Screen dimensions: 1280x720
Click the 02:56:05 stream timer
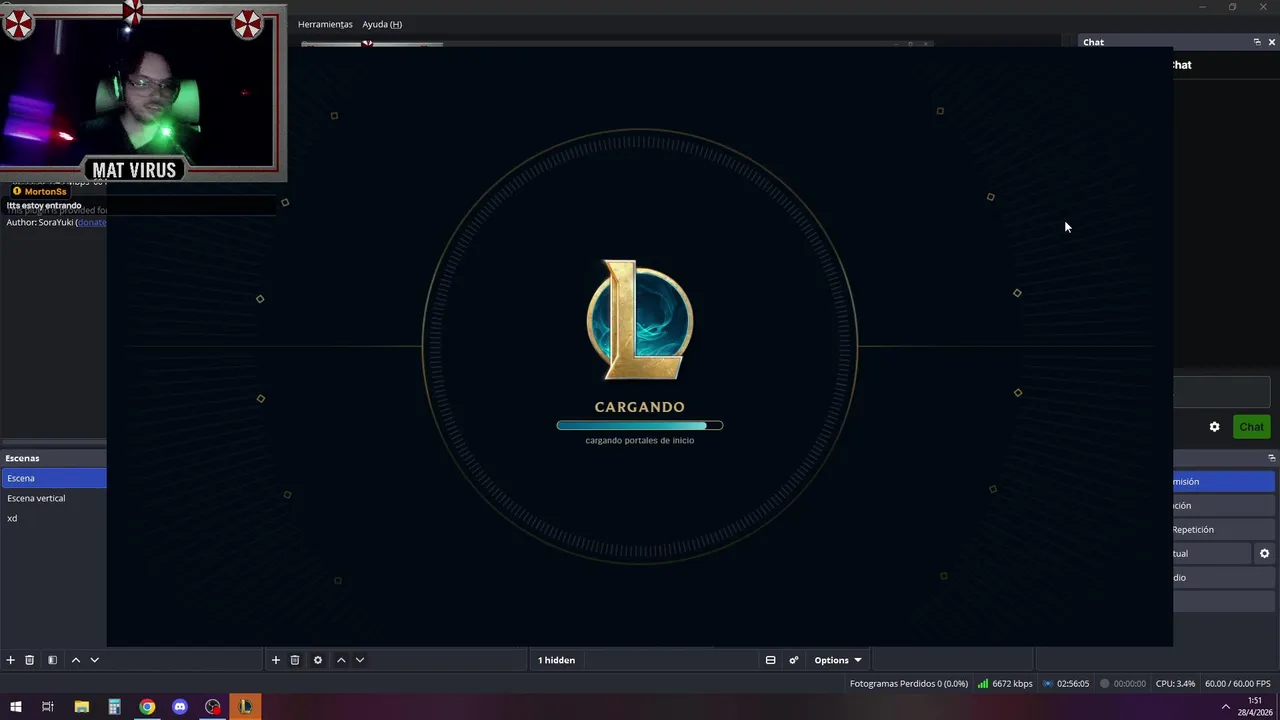tap(1066, 684)
